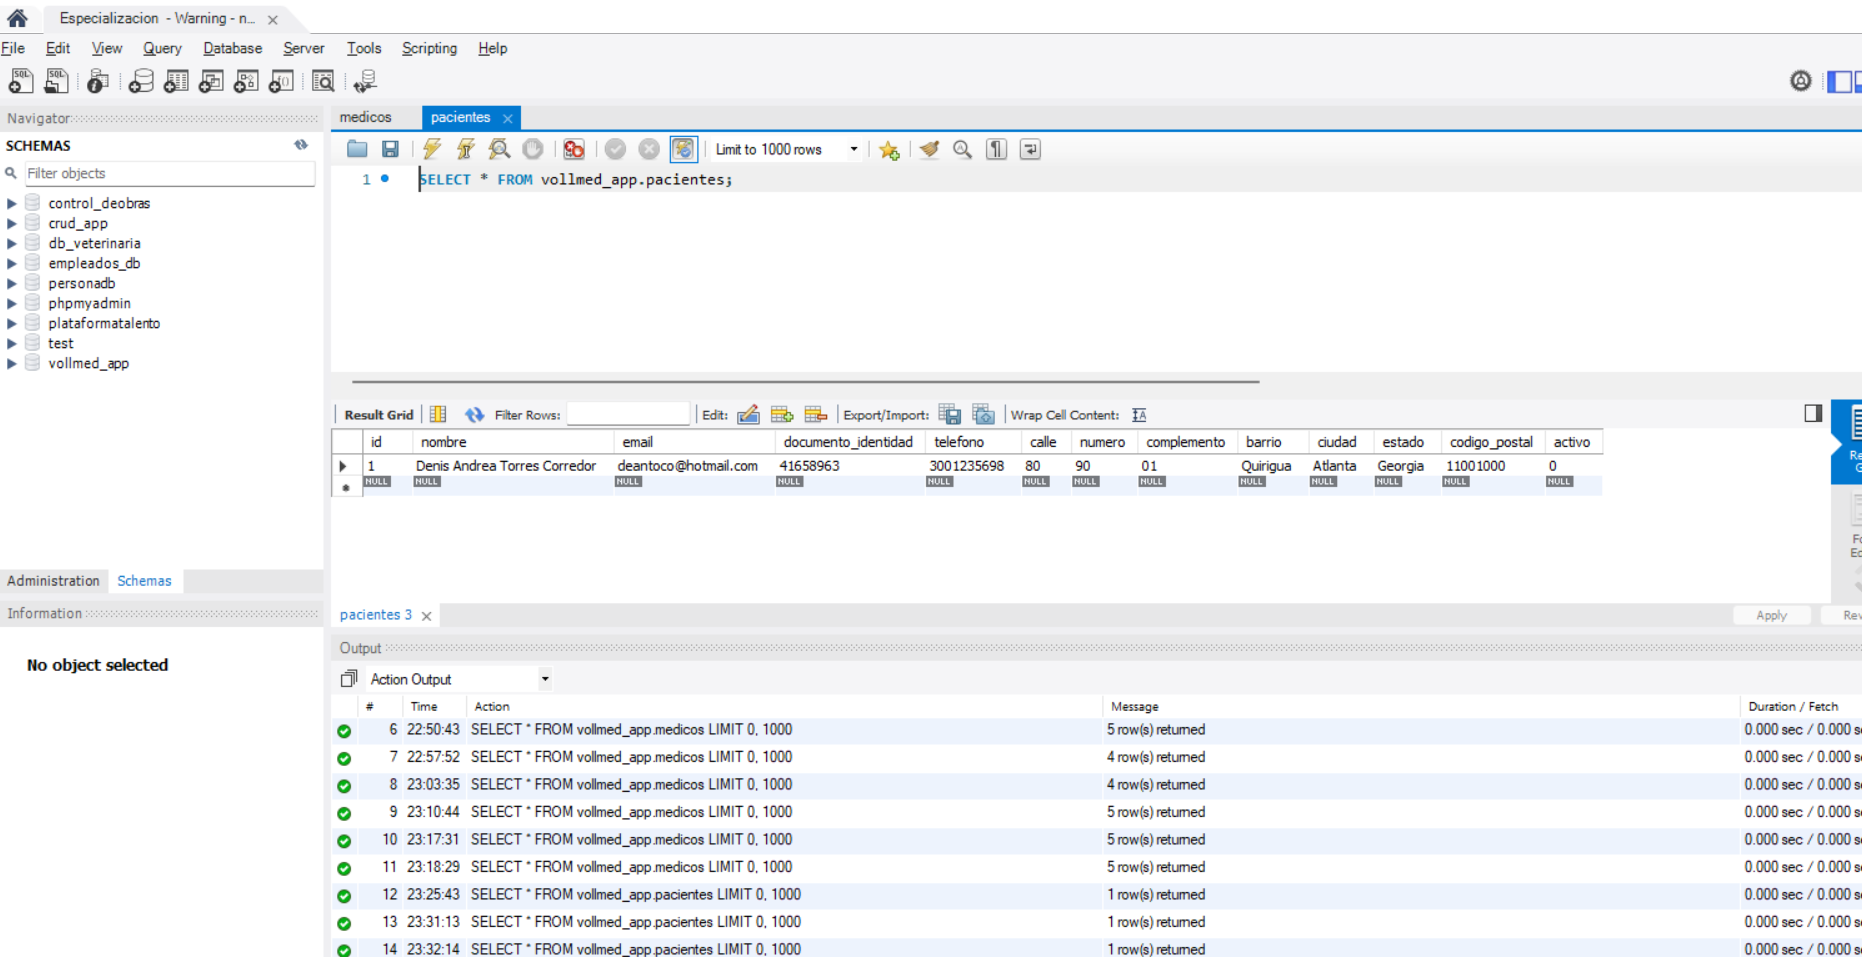Save the script to a file
The height and width of the screenshot is (957, 1862).
390,149
